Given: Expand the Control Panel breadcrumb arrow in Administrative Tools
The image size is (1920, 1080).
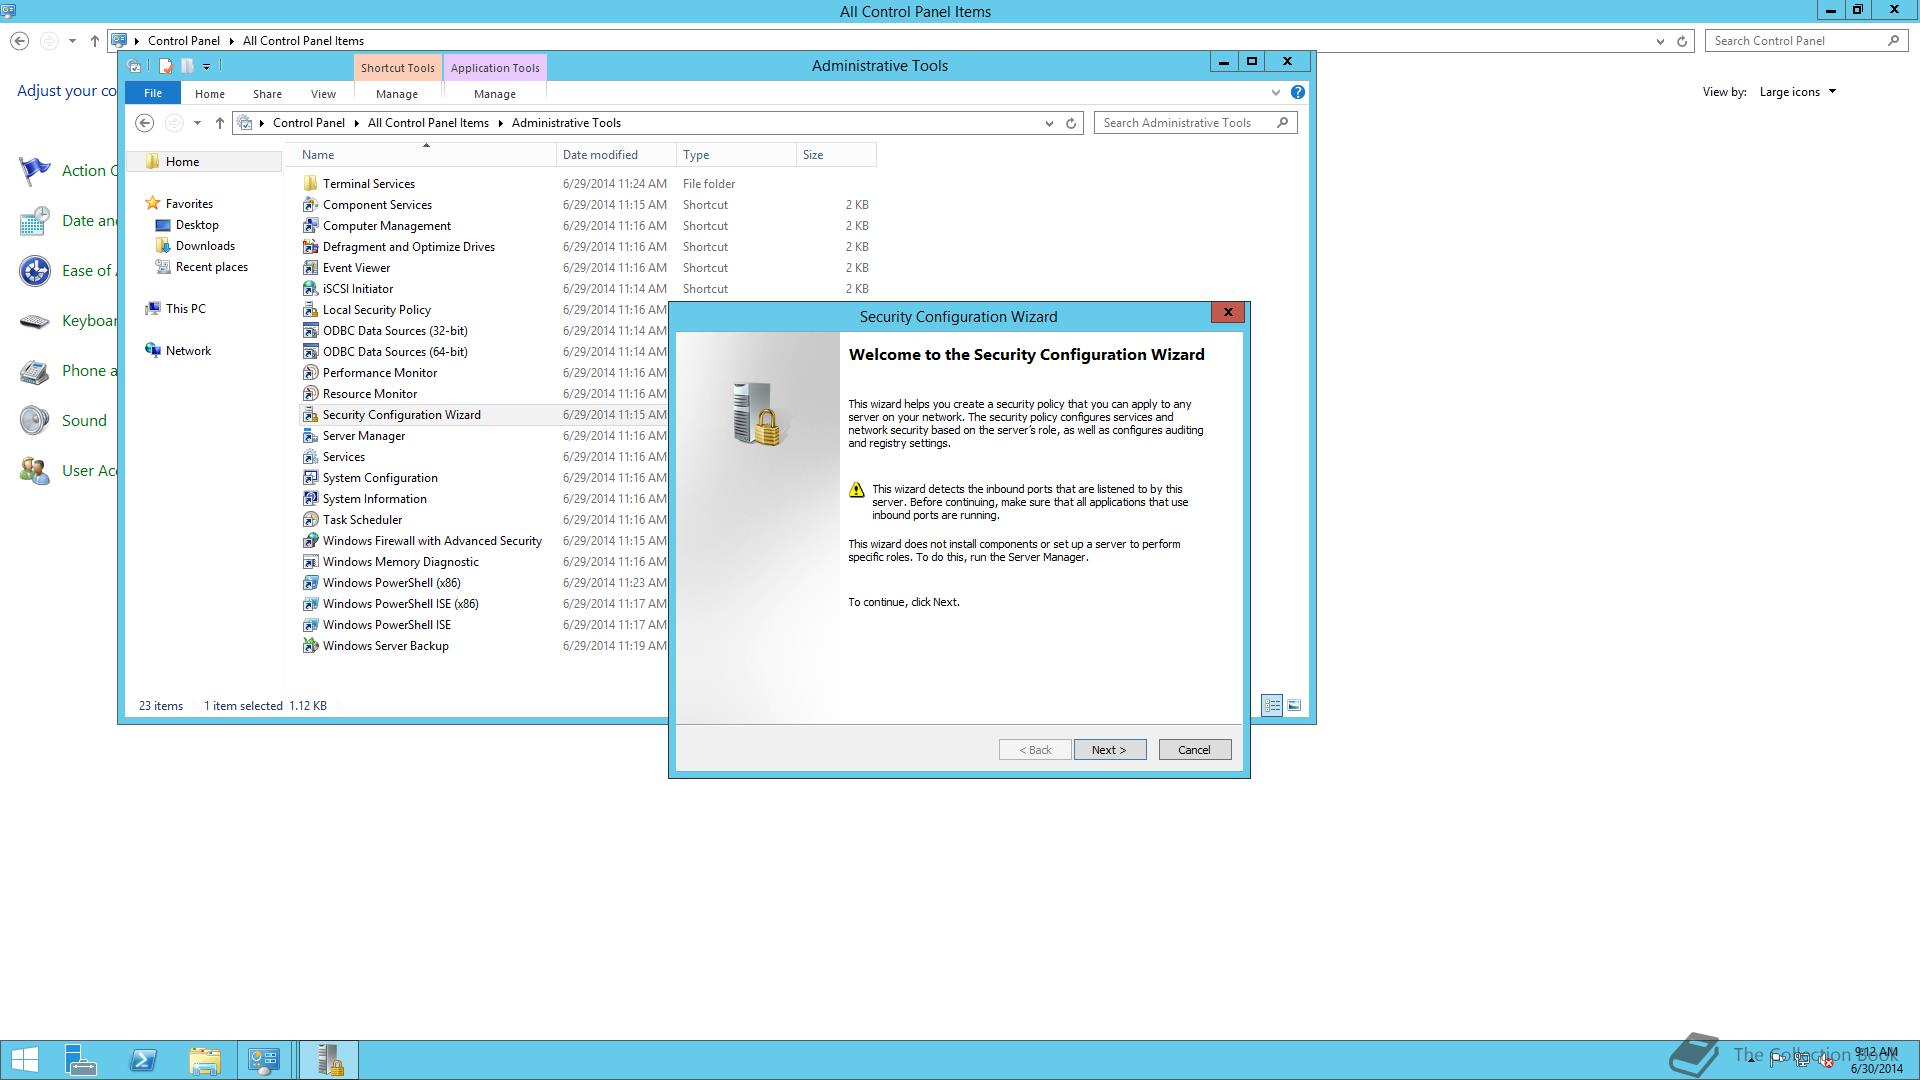Looking at the screenshot, I should click(358, 123).
